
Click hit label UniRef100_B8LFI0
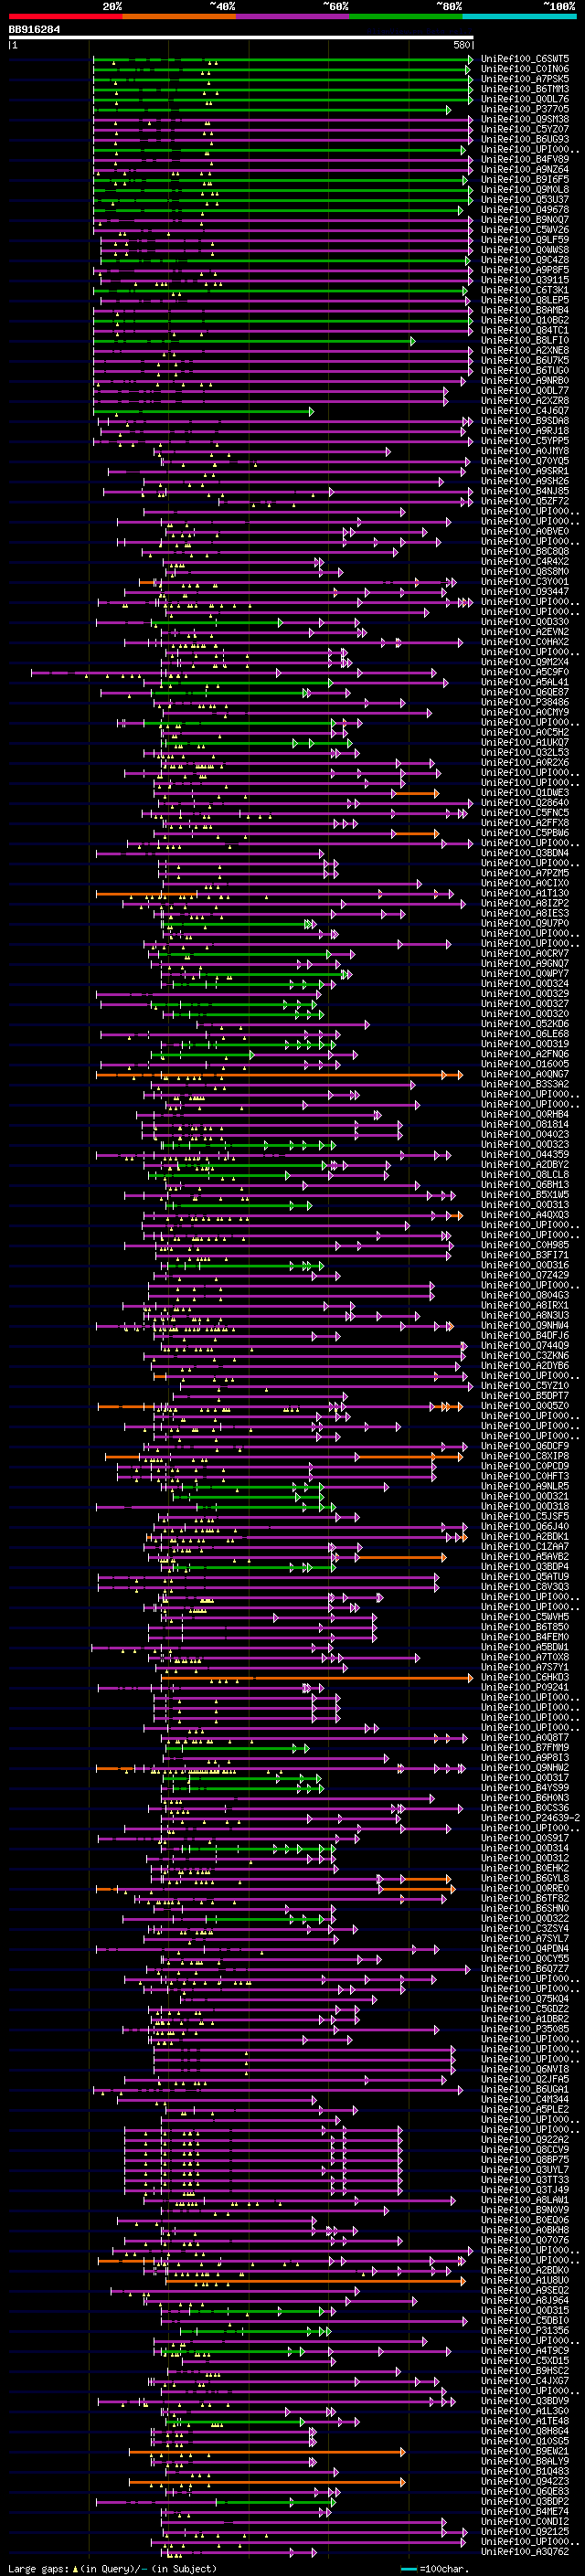525,341
